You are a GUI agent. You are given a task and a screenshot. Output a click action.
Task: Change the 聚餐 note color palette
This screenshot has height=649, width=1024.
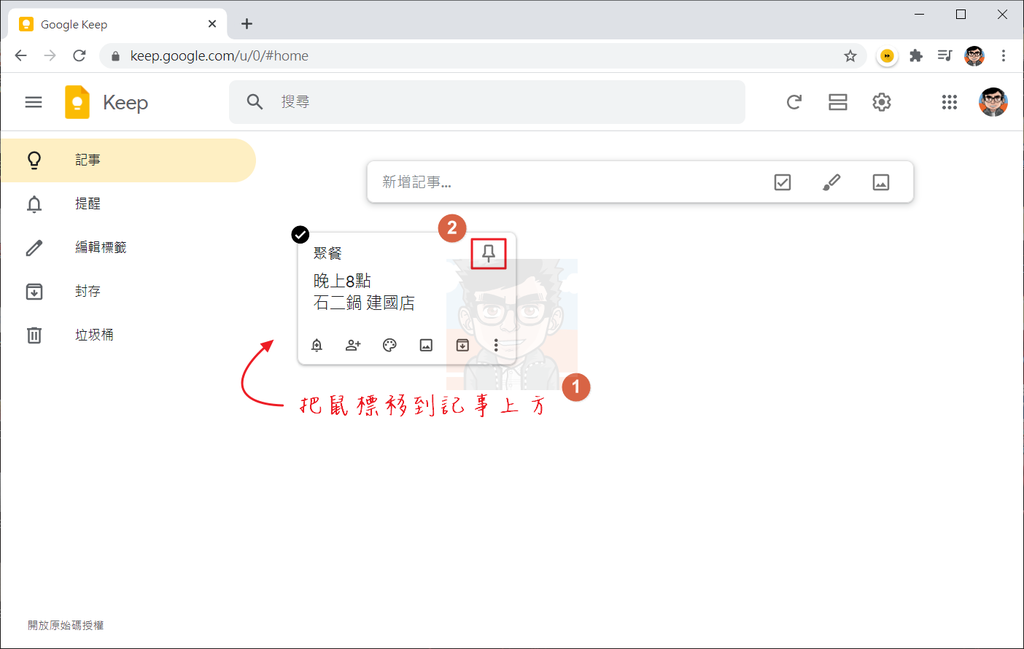tap(389, 345)
